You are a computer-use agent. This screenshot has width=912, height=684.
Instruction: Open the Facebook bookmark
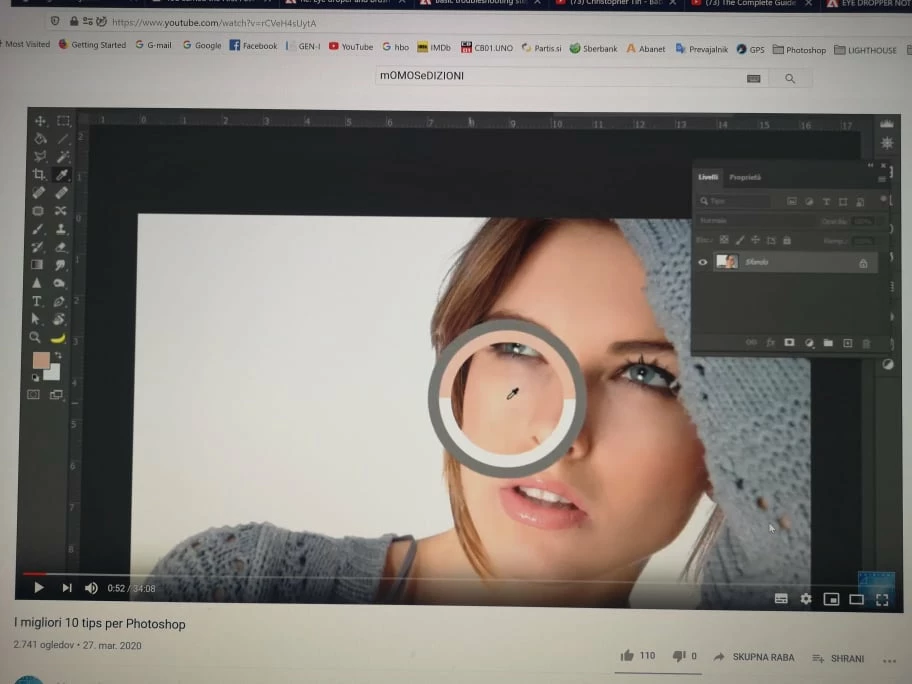click(x=253, y=45)
